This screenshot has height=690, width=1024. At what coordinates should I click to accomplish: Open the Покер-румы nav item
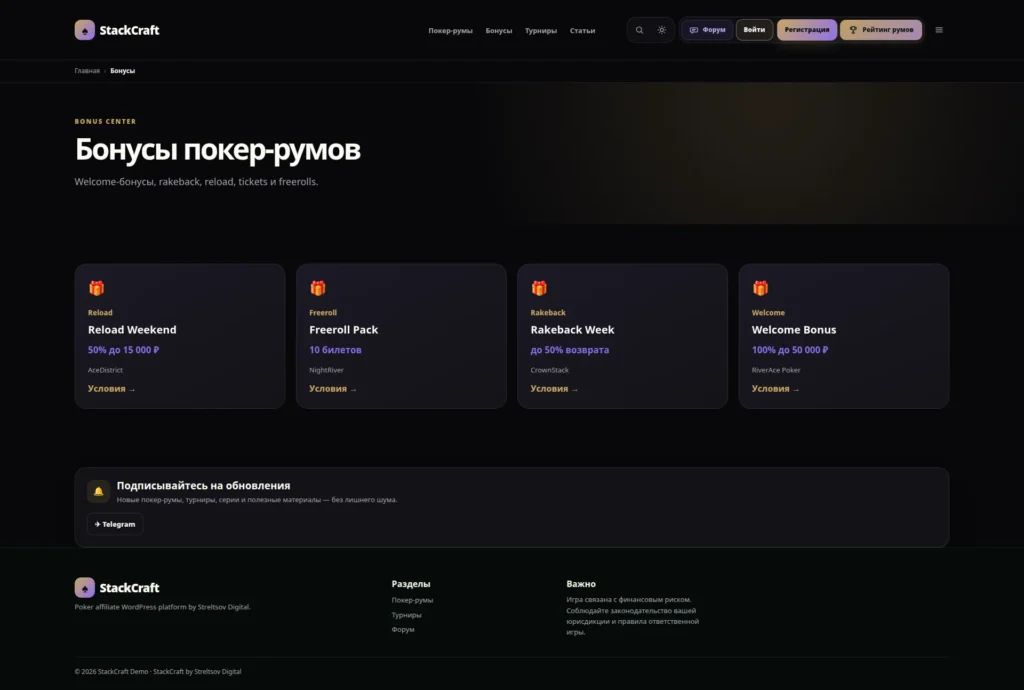451,31
